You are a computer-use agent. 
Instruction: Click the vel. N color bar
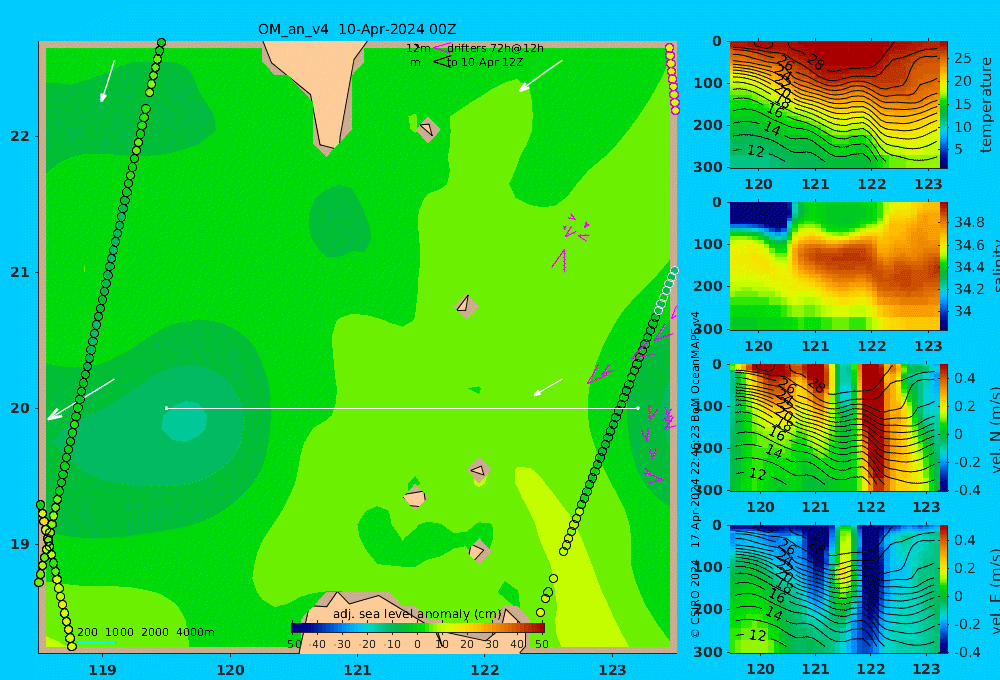(x=943, y=427)
